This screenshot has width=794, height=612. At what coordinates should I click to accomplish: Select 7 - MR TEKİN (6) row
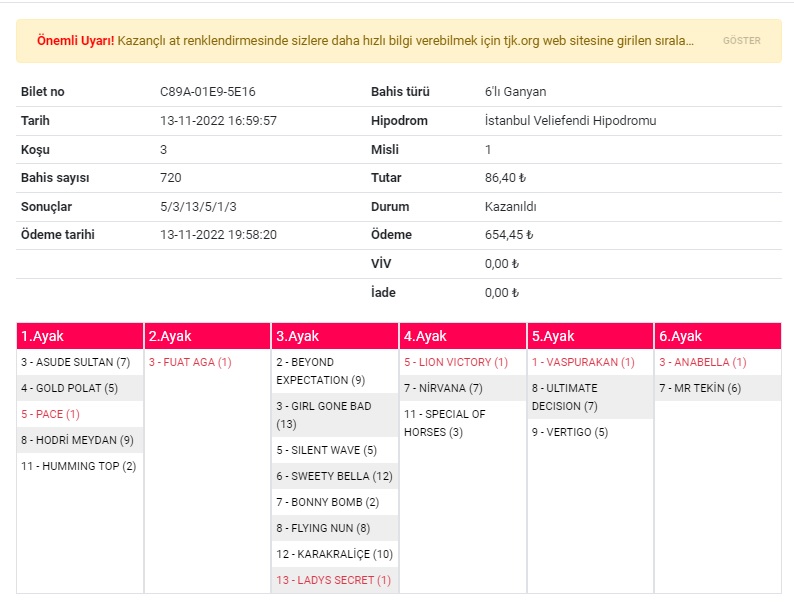pos(718,388)
